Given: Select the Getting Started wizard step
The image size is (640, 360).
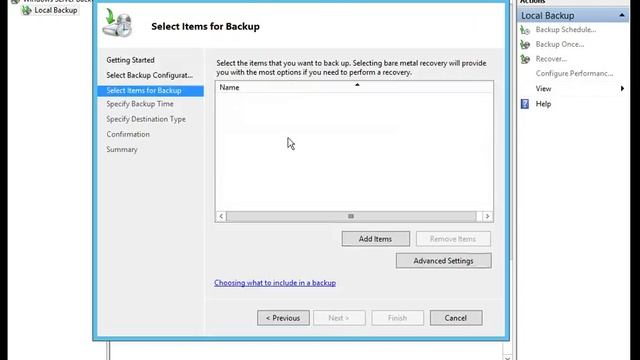Looking at the screenshot, I should pyautogui.click(x=131, y=60).
